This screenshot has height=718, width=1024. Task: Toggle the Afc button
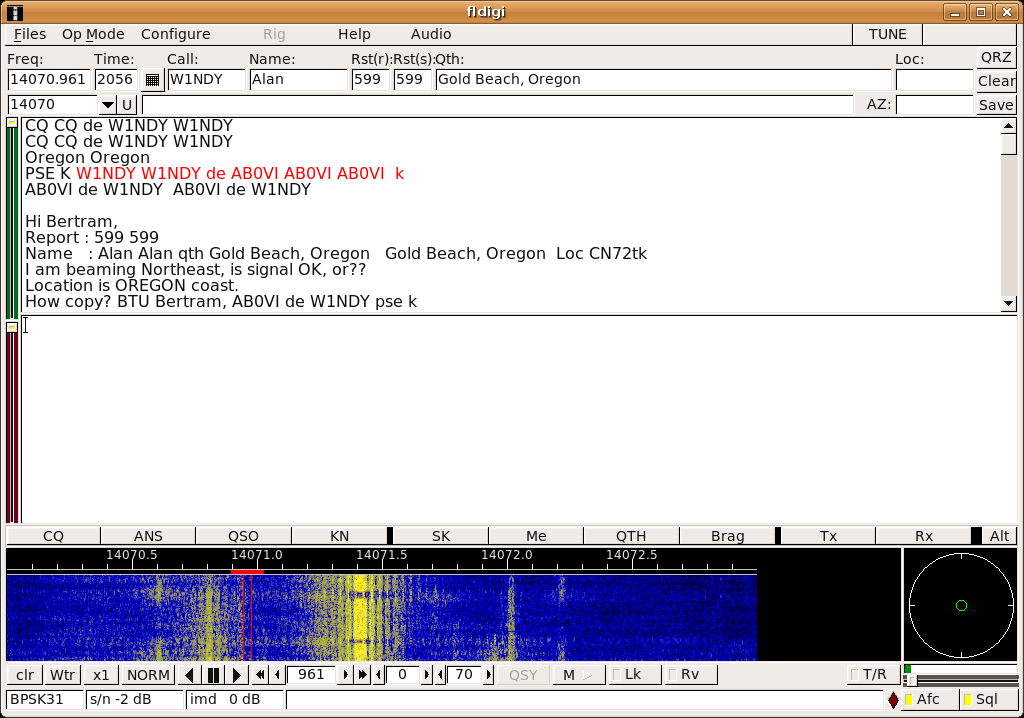pyautogui.click(x=928, y=700)
